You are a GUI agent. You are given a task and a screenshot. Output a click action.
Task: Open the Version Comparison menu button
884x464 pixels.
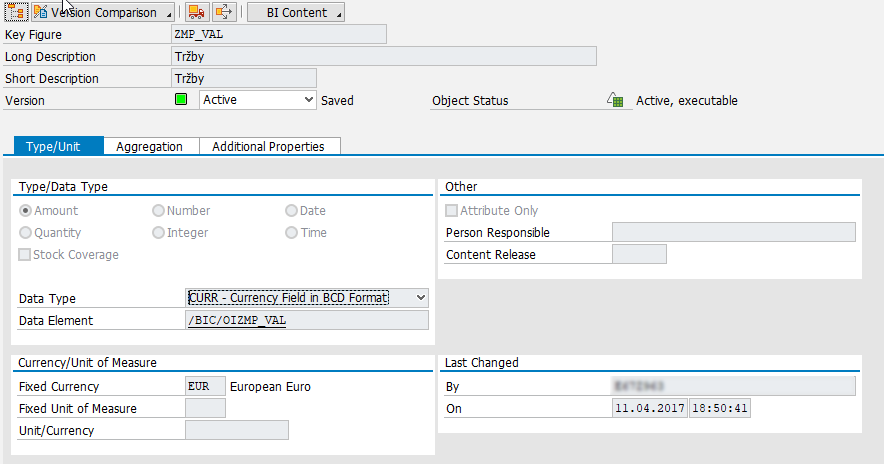[x=102, y=12]
